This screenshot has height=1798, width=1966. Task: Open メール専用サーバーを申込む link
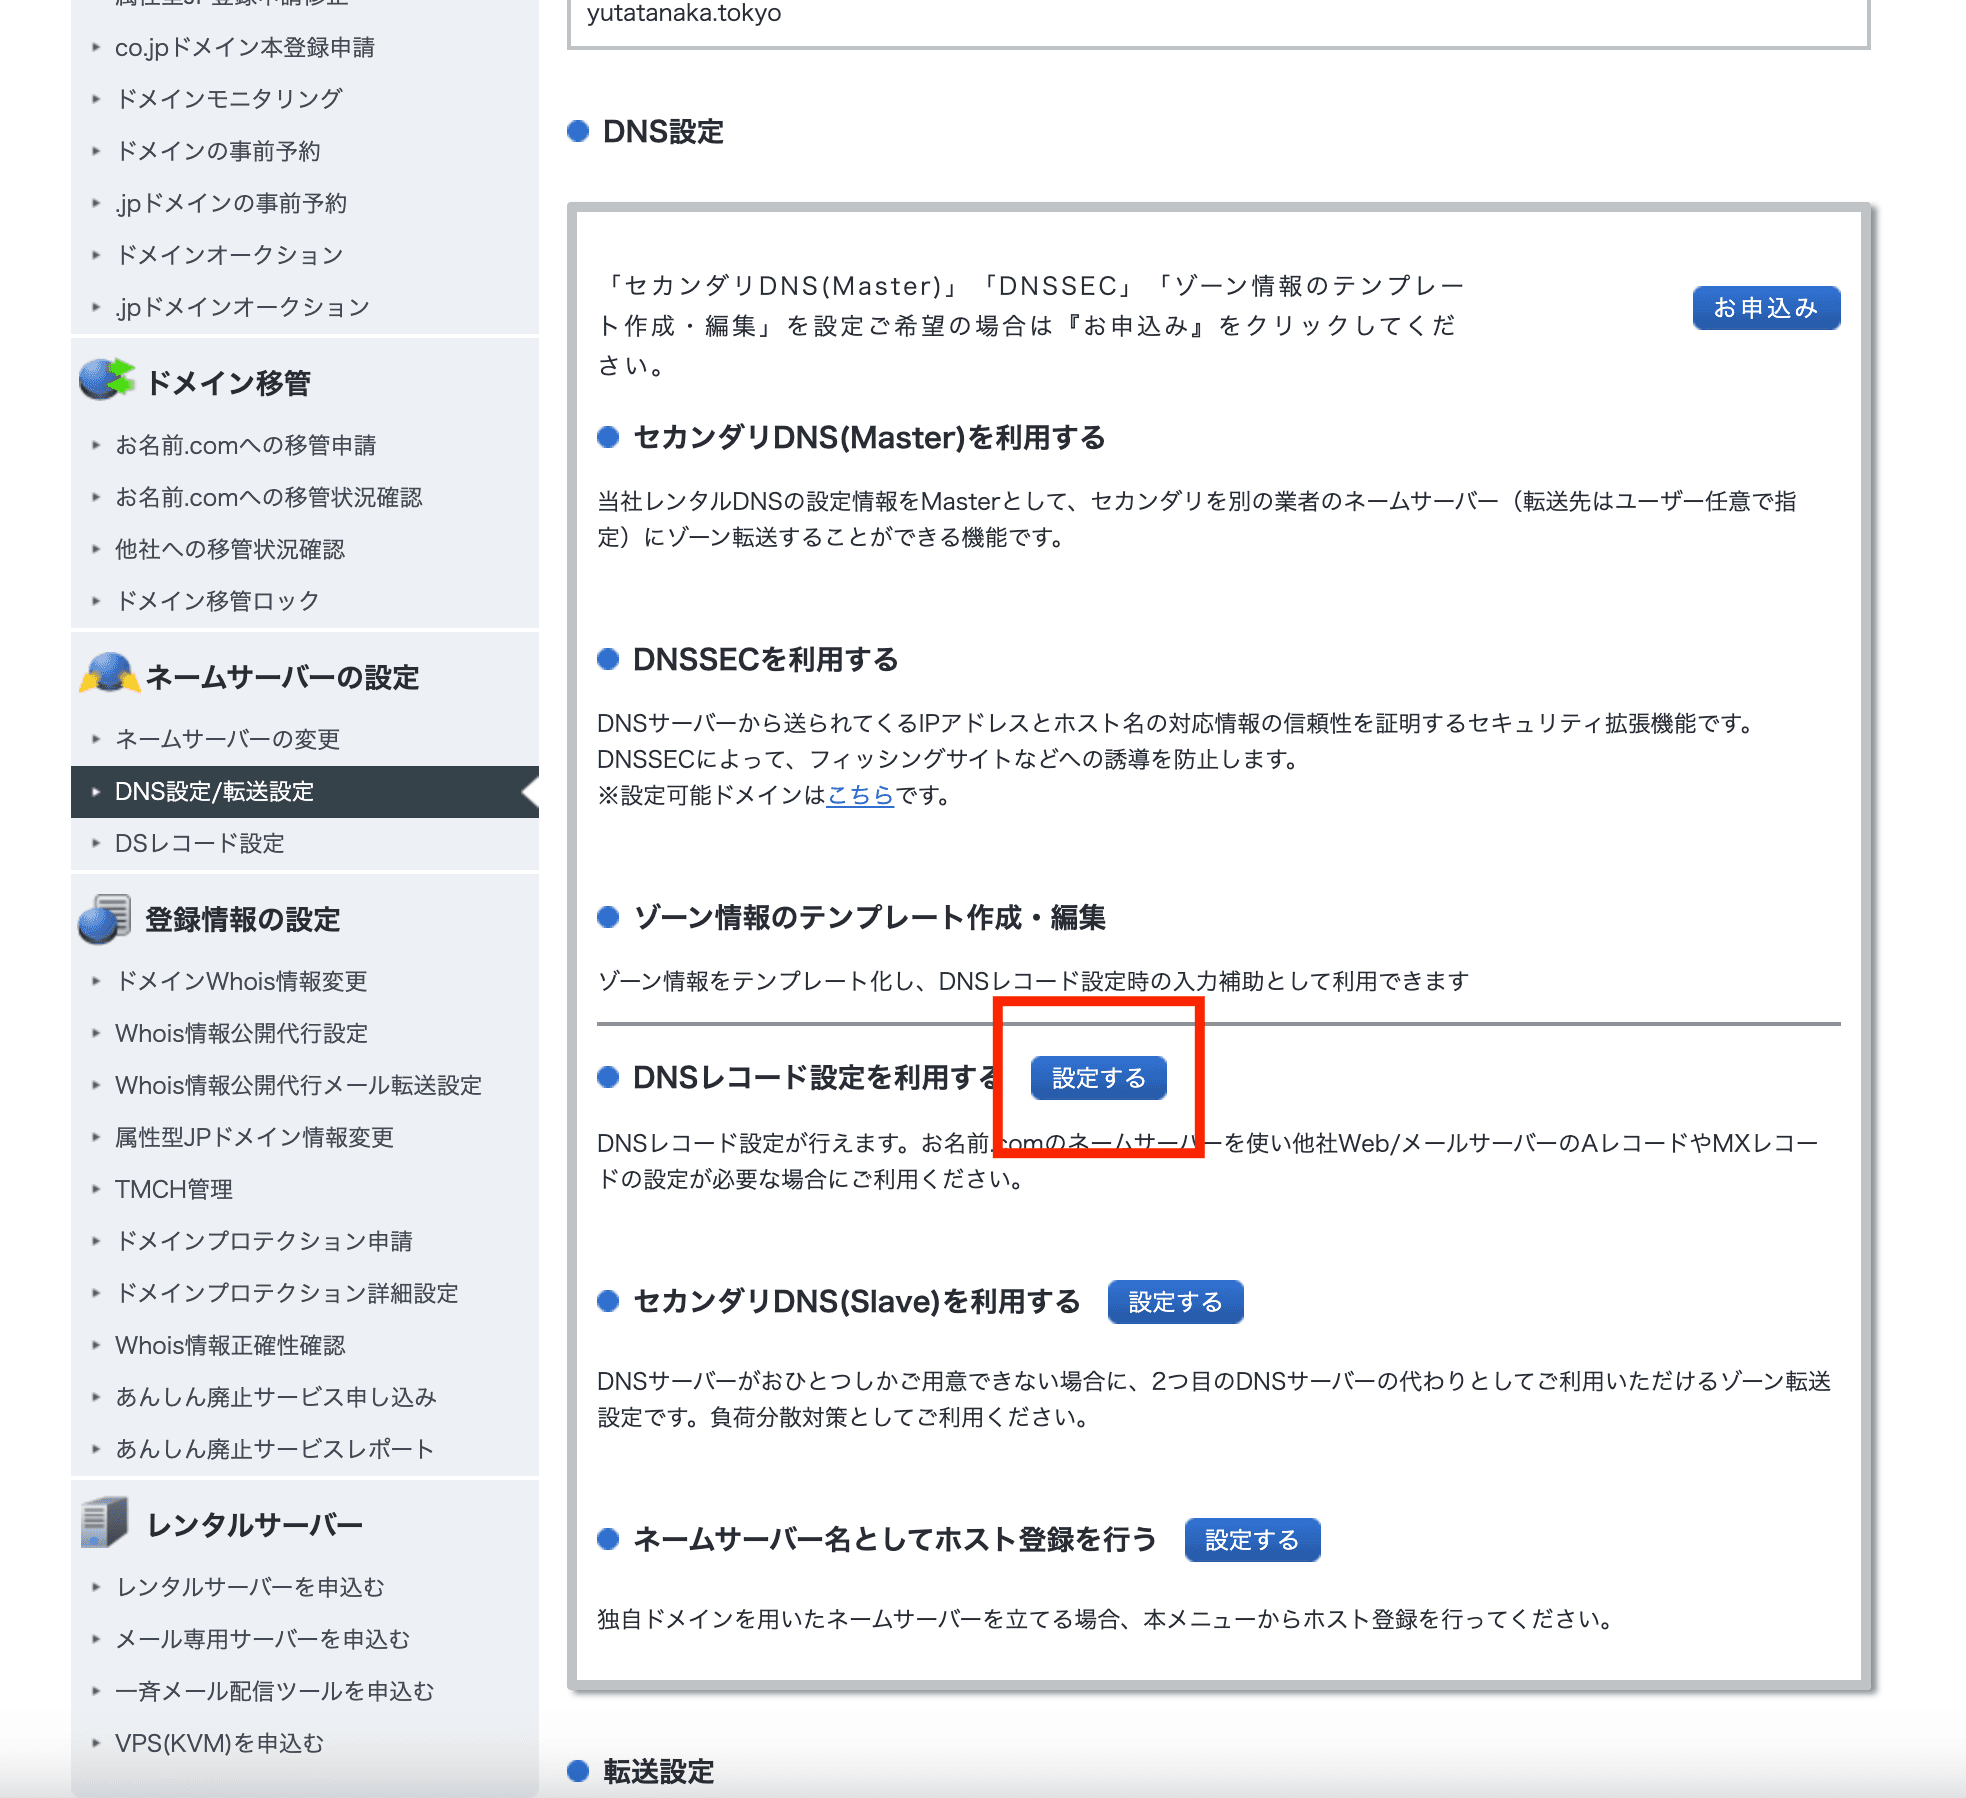(263, 1639)
